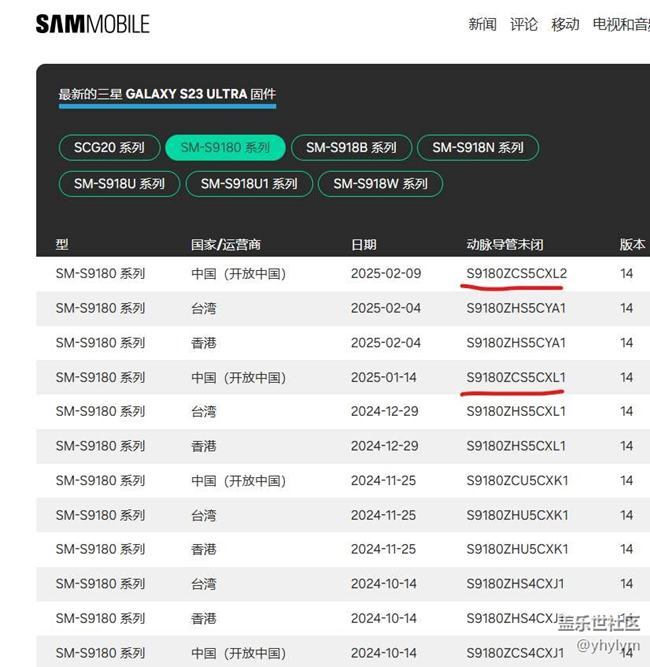Open the 评论 navigation menu
Screen dimensions: 650x667
pos(523,24)
